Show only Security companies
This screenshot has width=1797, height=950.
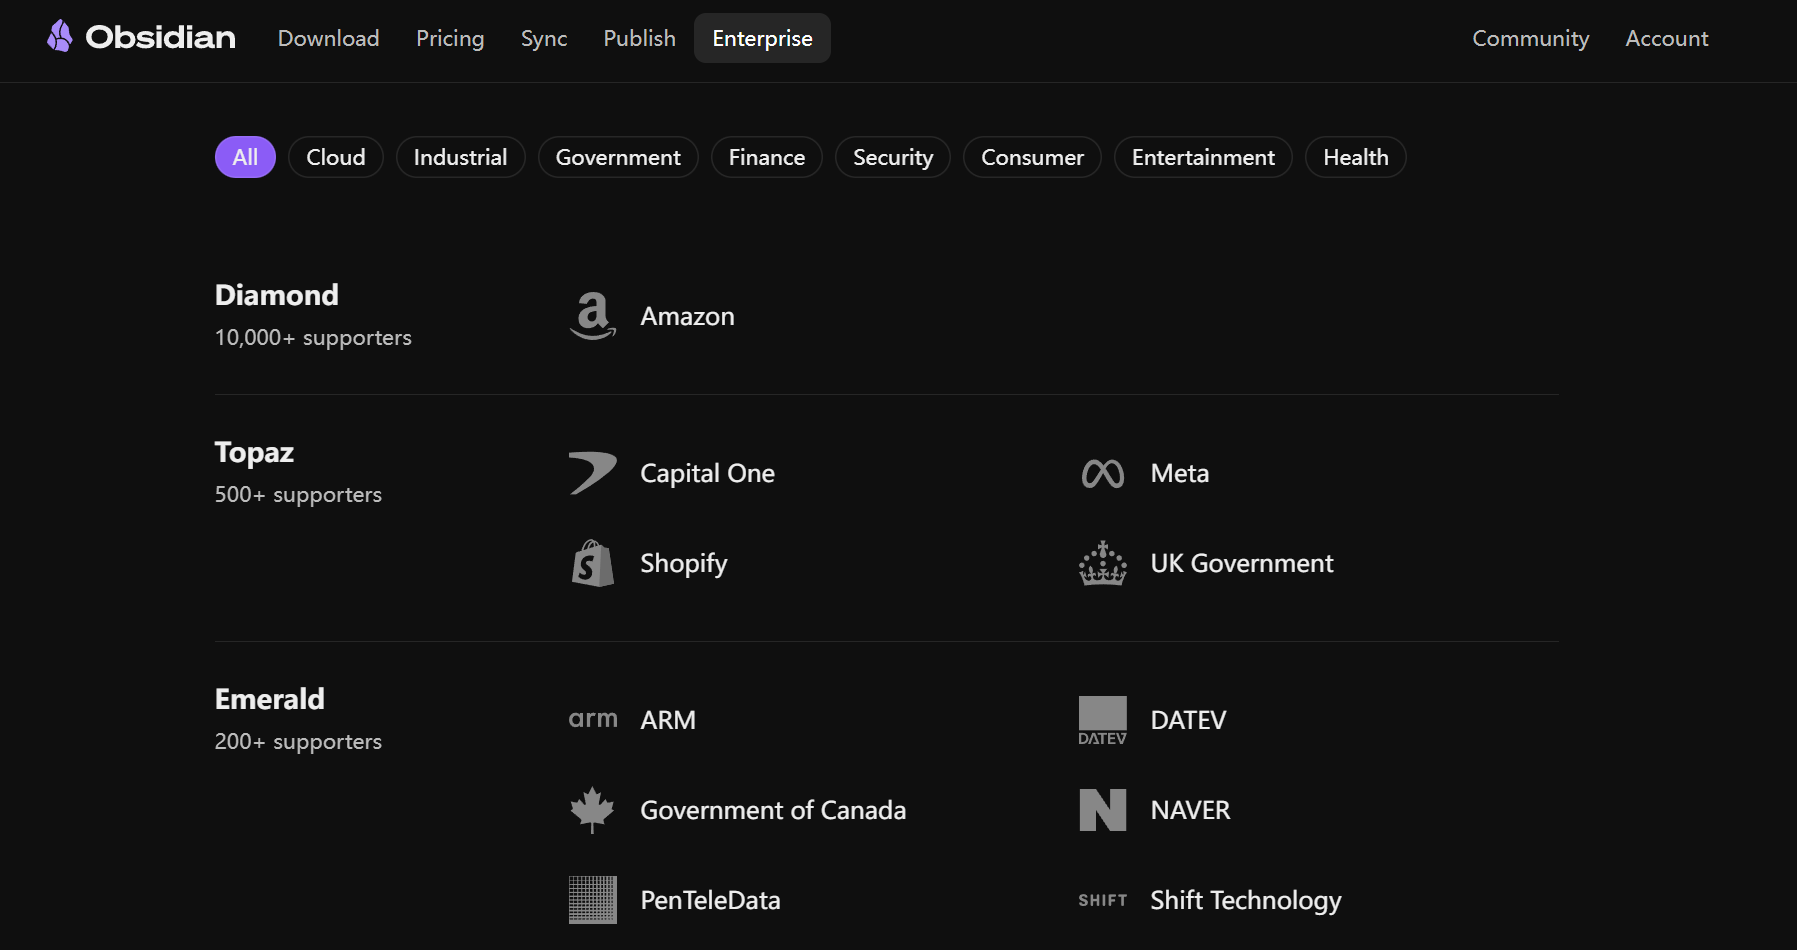(x=892, y=157)
